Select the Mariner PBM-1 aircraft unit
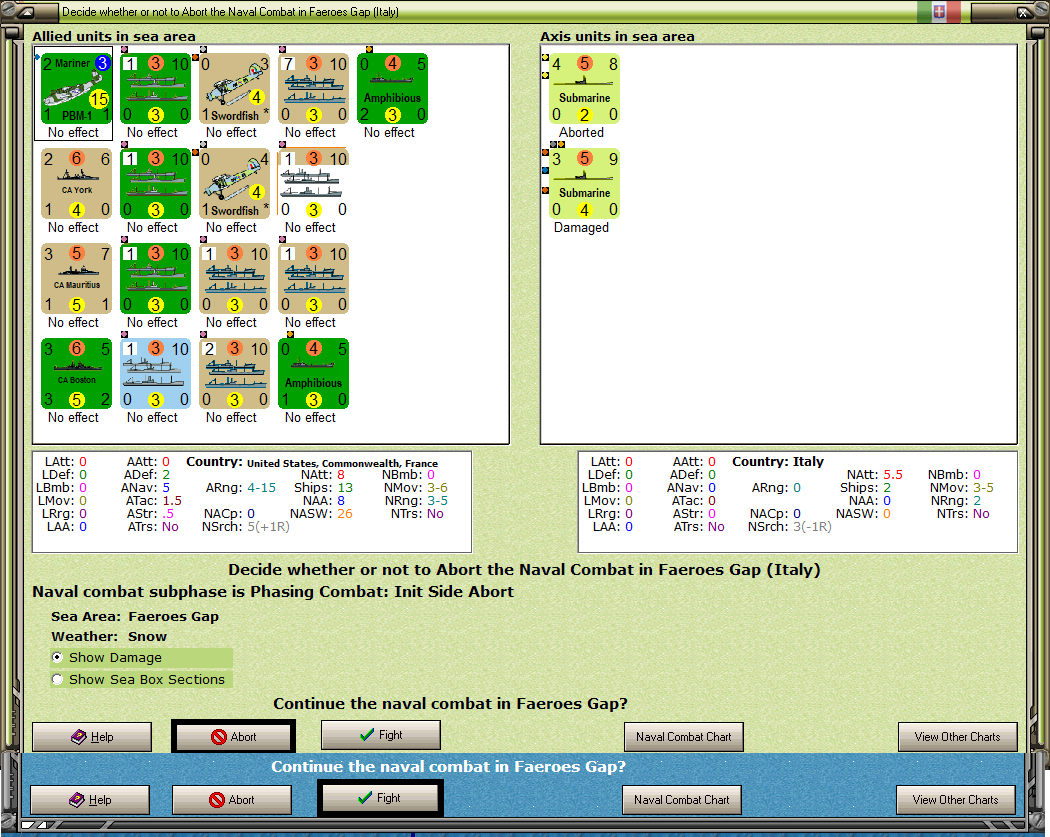The image size is (1050, 837). 76,89
